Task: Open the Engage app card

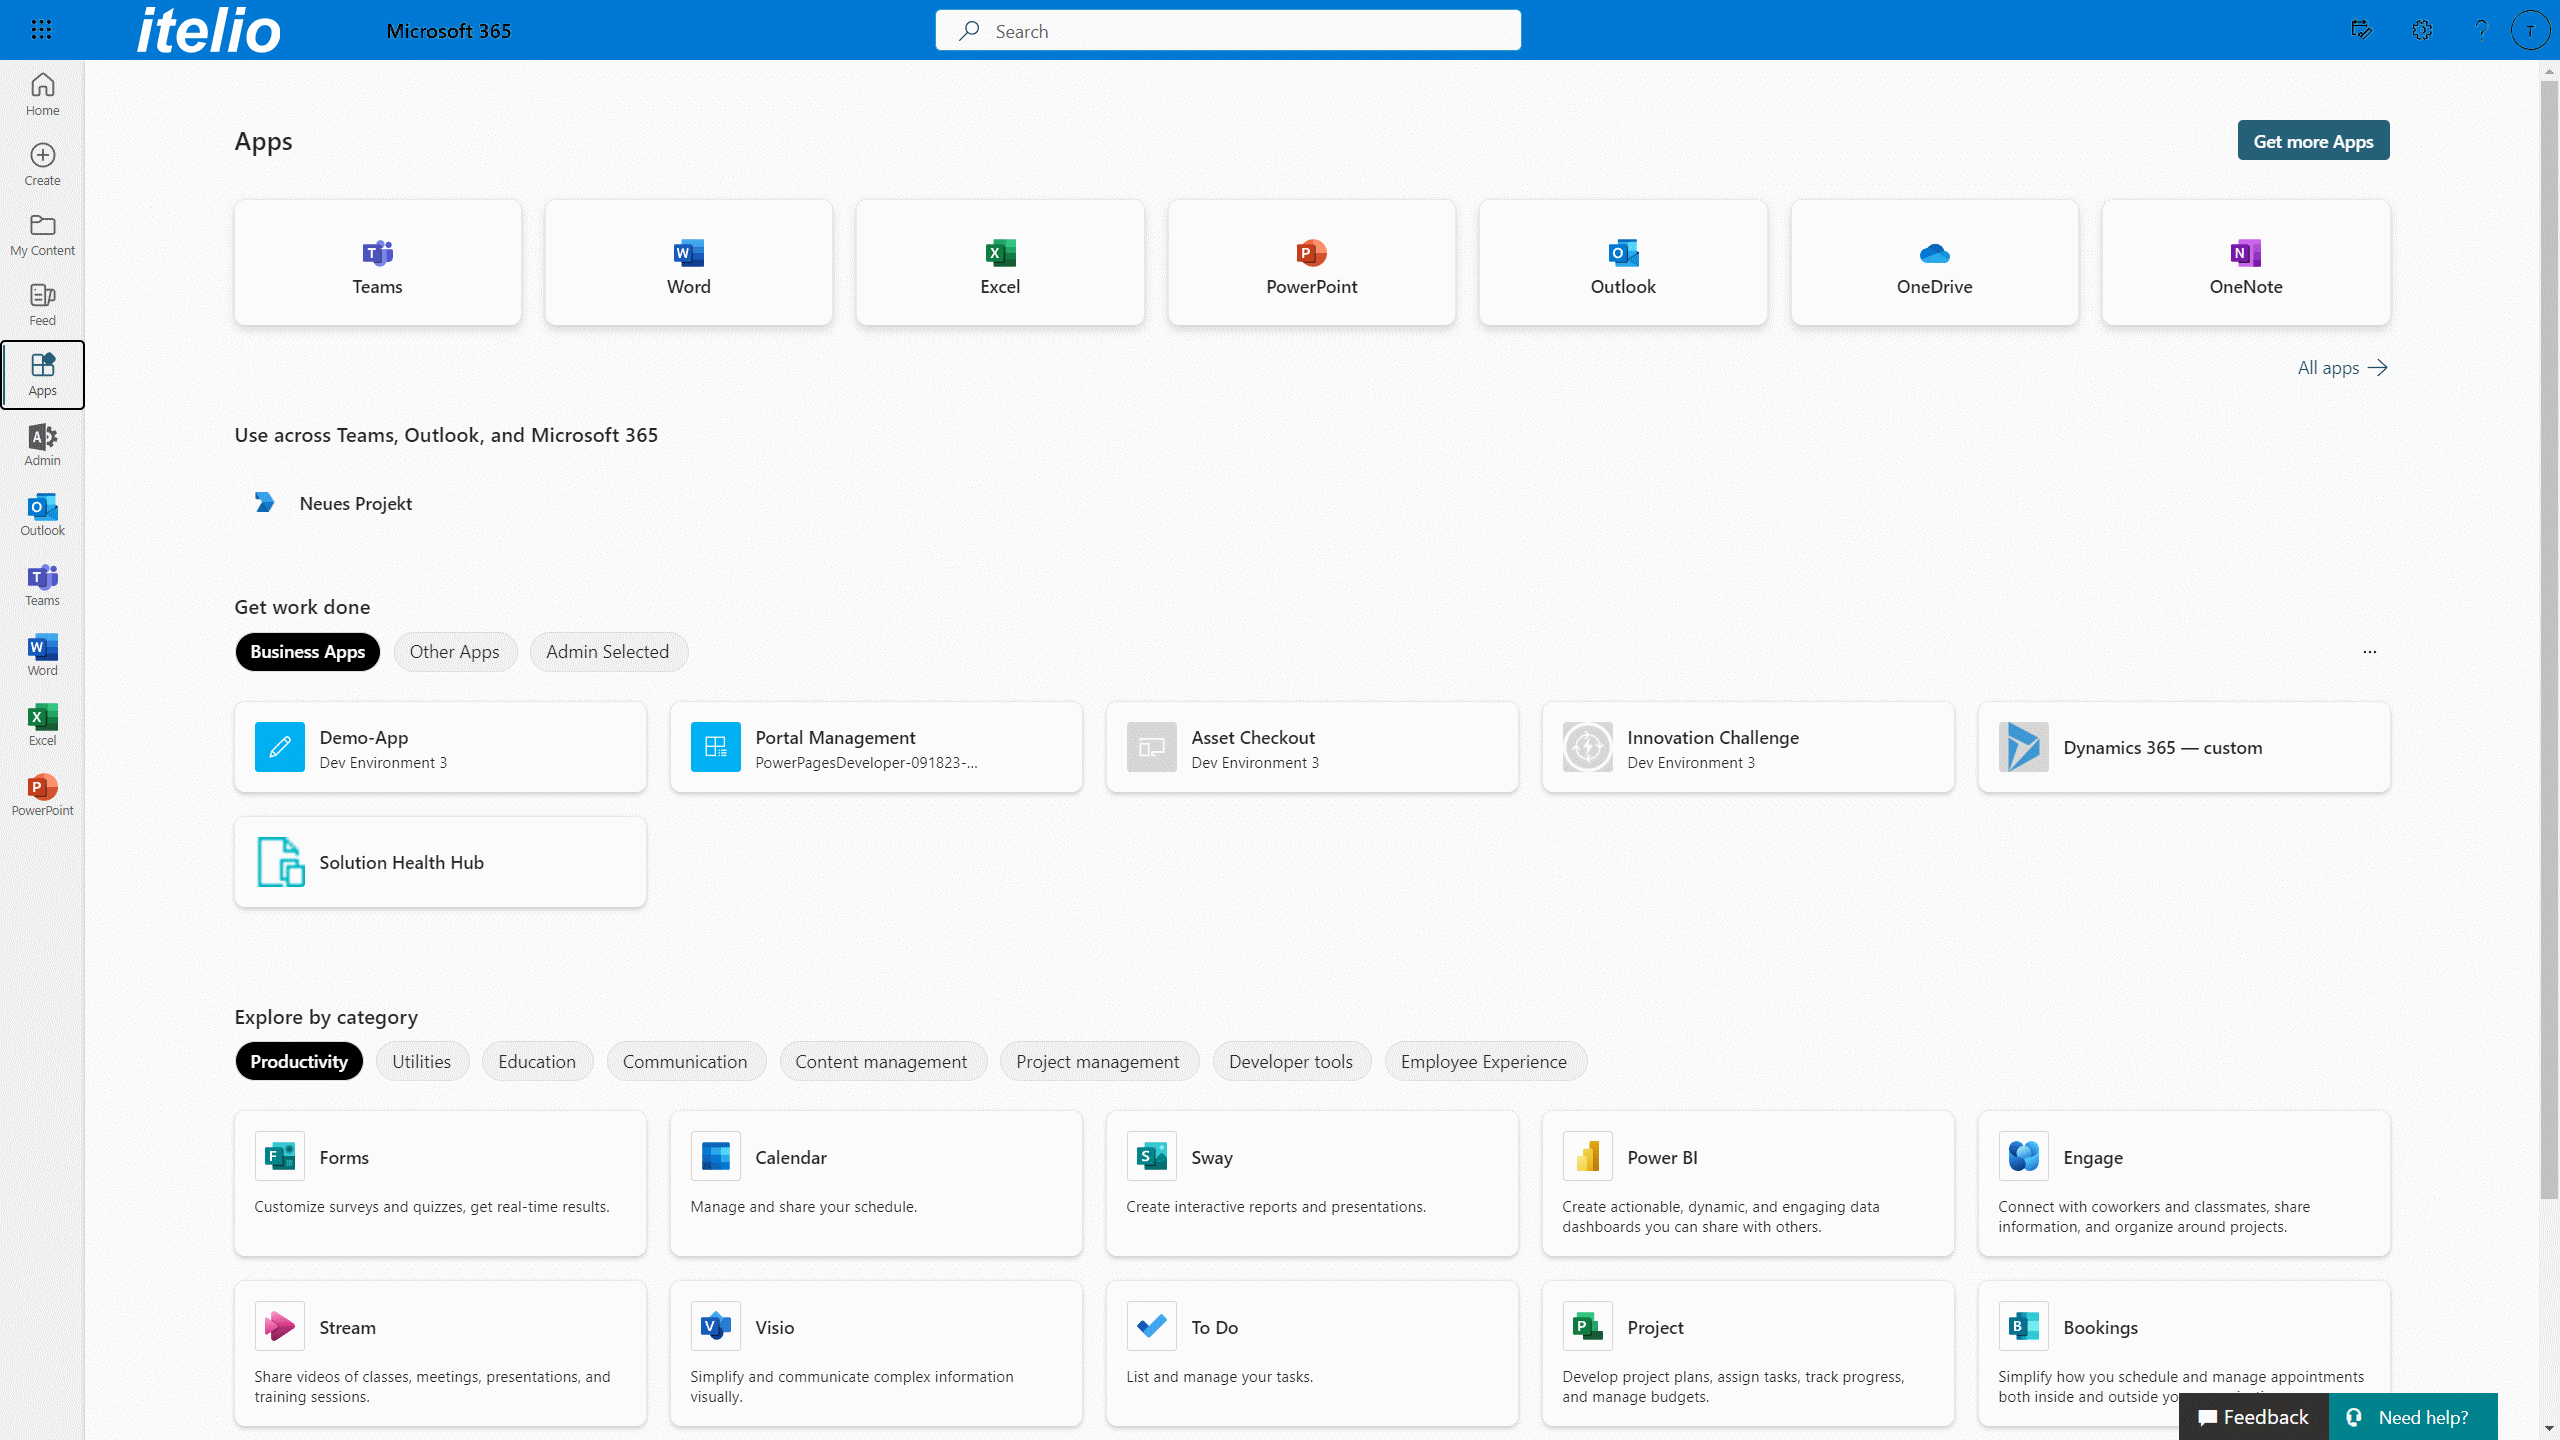Action: [x=2184, y=1183]
